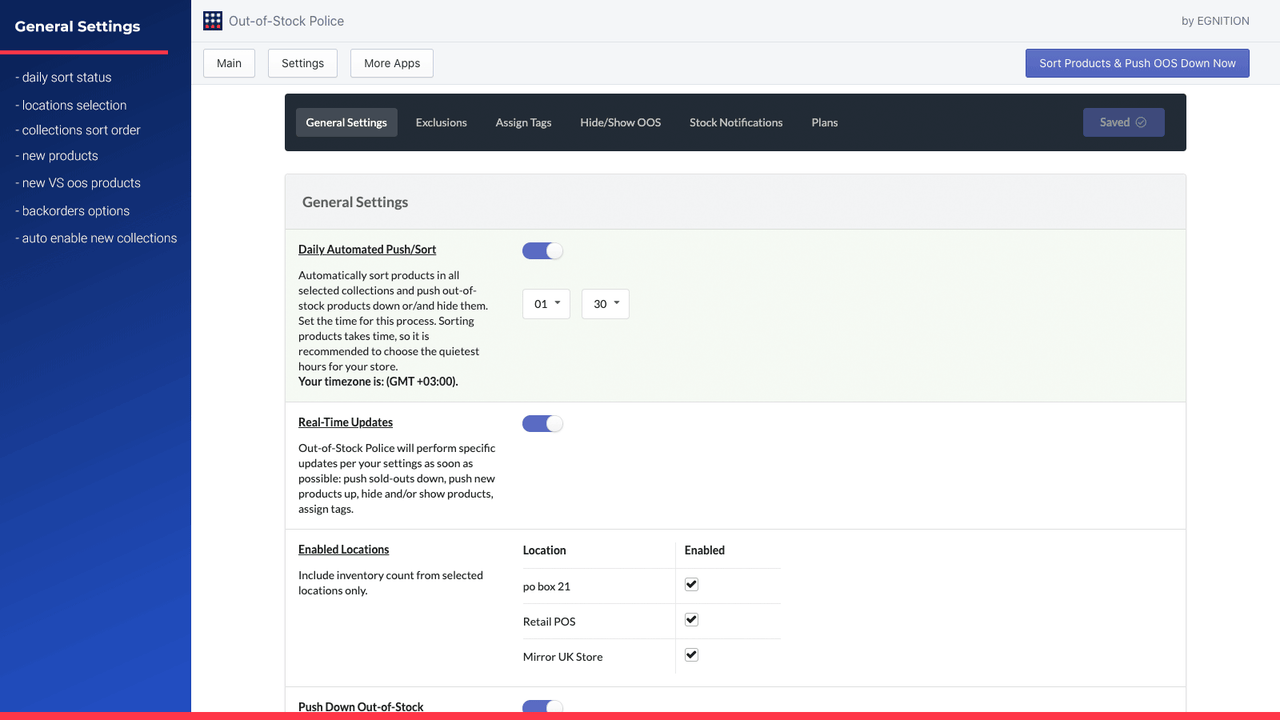Open the Assign Tags tab
1280x720 pixels.
523,122
